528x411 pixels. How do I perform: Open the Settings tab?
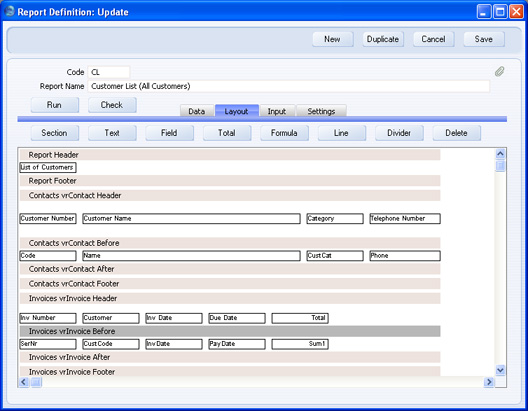[321, 111]
